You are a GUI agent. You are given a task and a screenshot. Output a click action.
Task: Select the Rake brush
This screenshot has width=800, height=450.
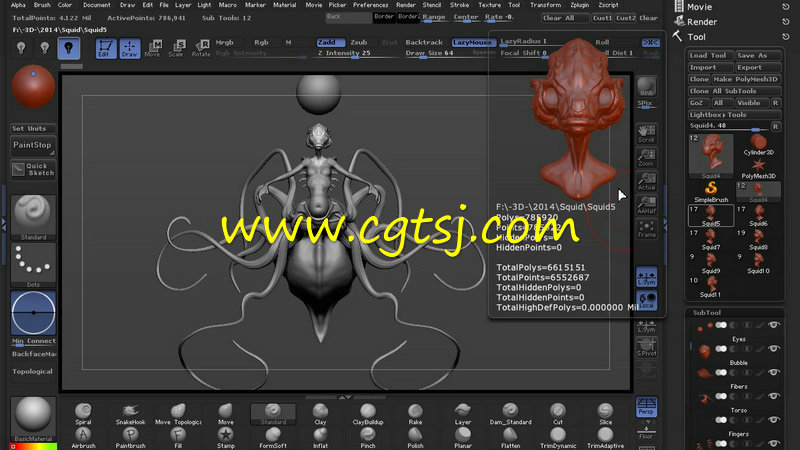tap(415, 414)
